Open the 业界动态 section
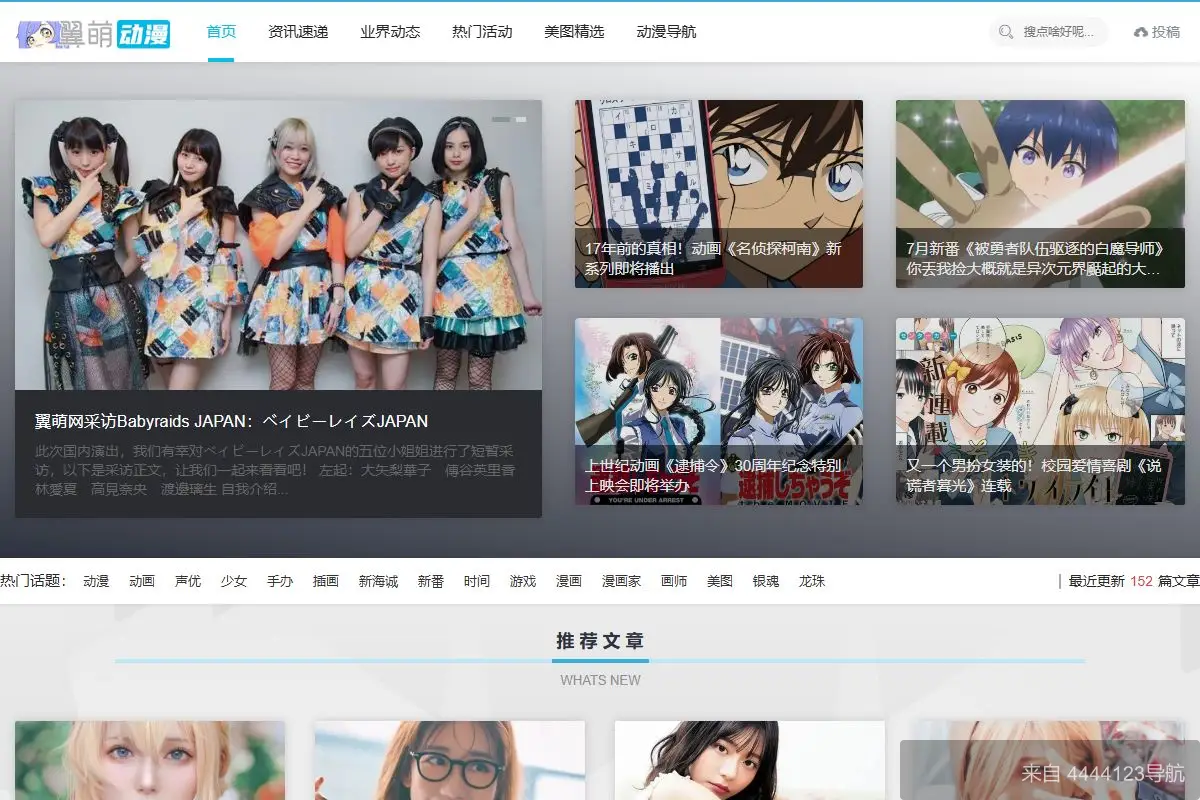 [x=389, y=31]
